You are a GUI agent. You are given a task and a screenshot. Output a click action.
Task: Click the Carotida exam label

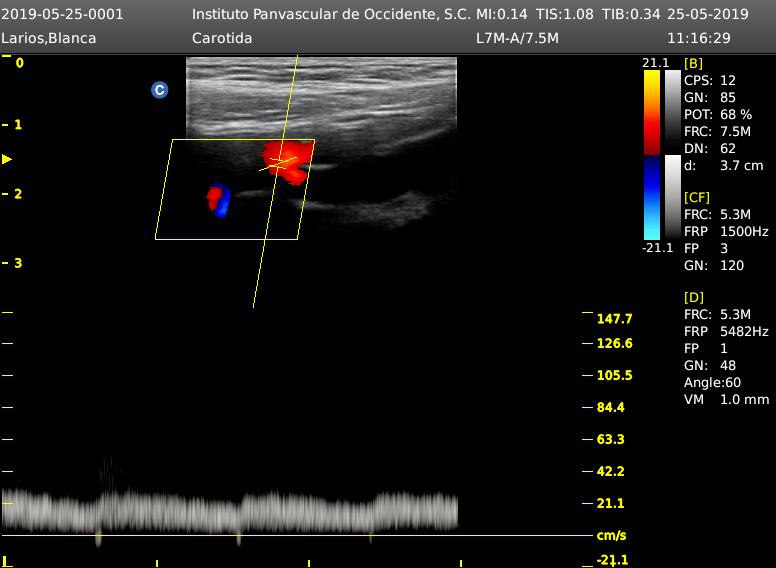(x=222, y=38)
